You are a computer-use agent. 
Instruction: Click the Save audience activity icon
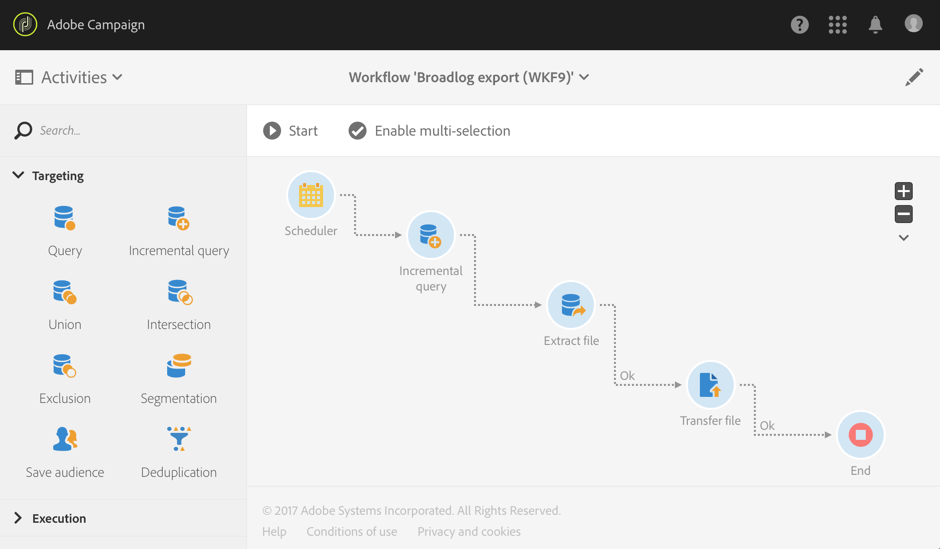click(x=64, y=440)
